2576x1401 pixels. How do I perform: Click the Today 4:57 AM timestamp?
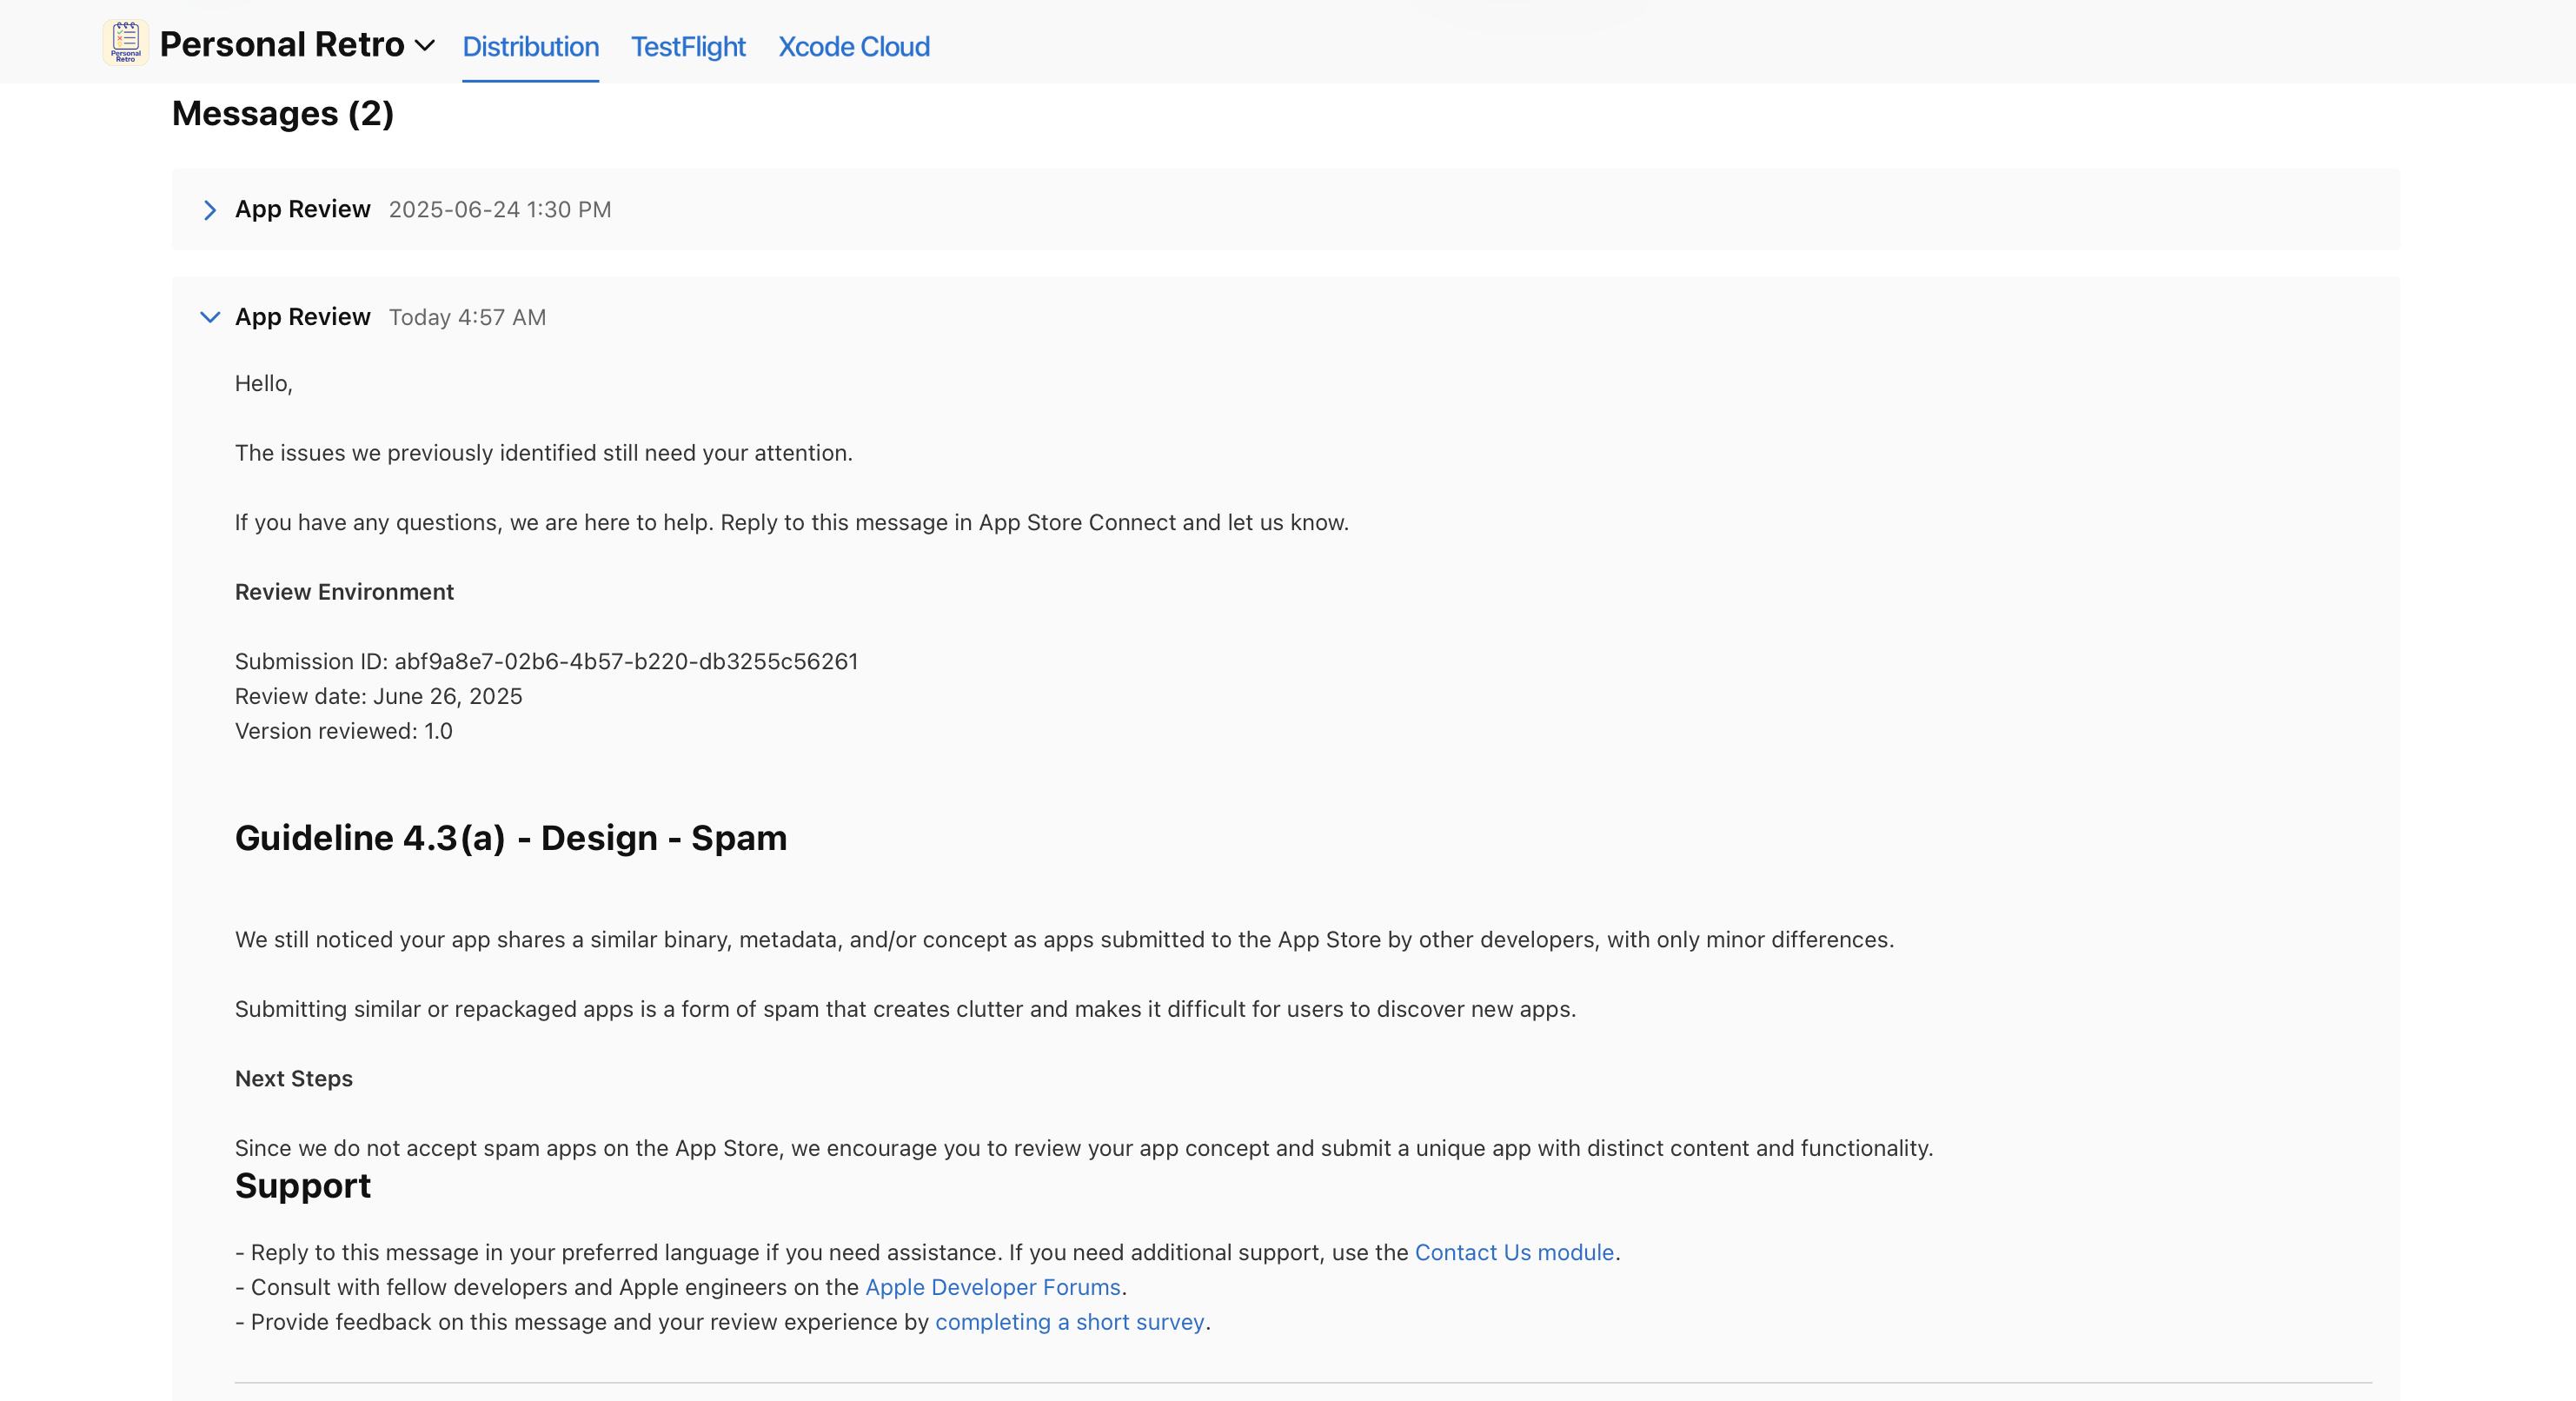(467, 317)
